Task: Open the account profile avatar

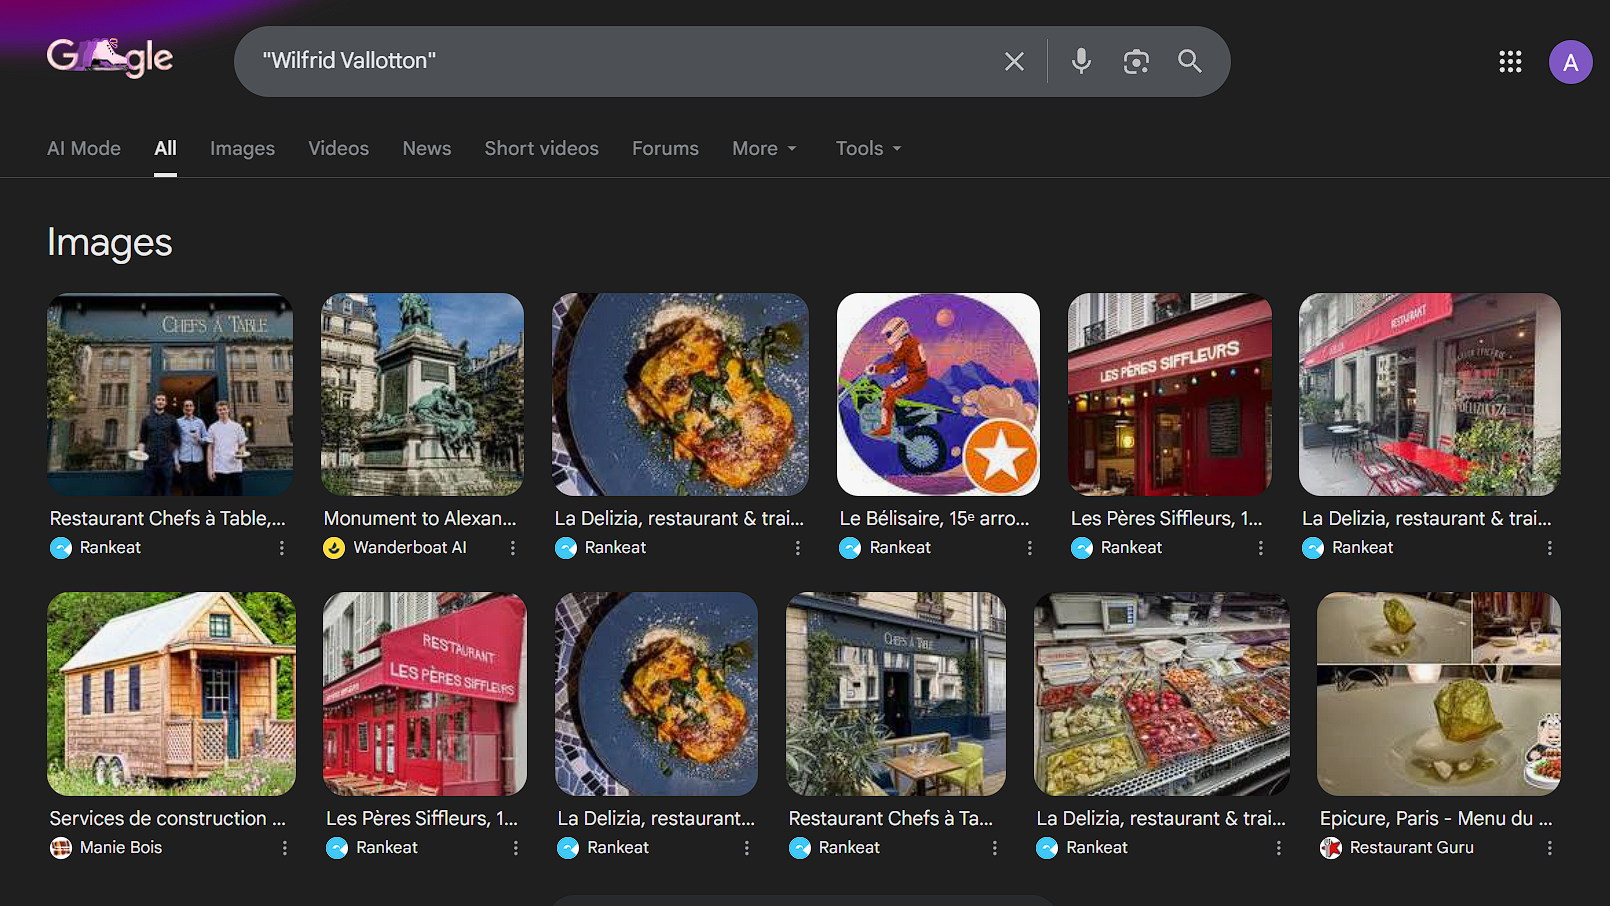Action: [1570, 62]
